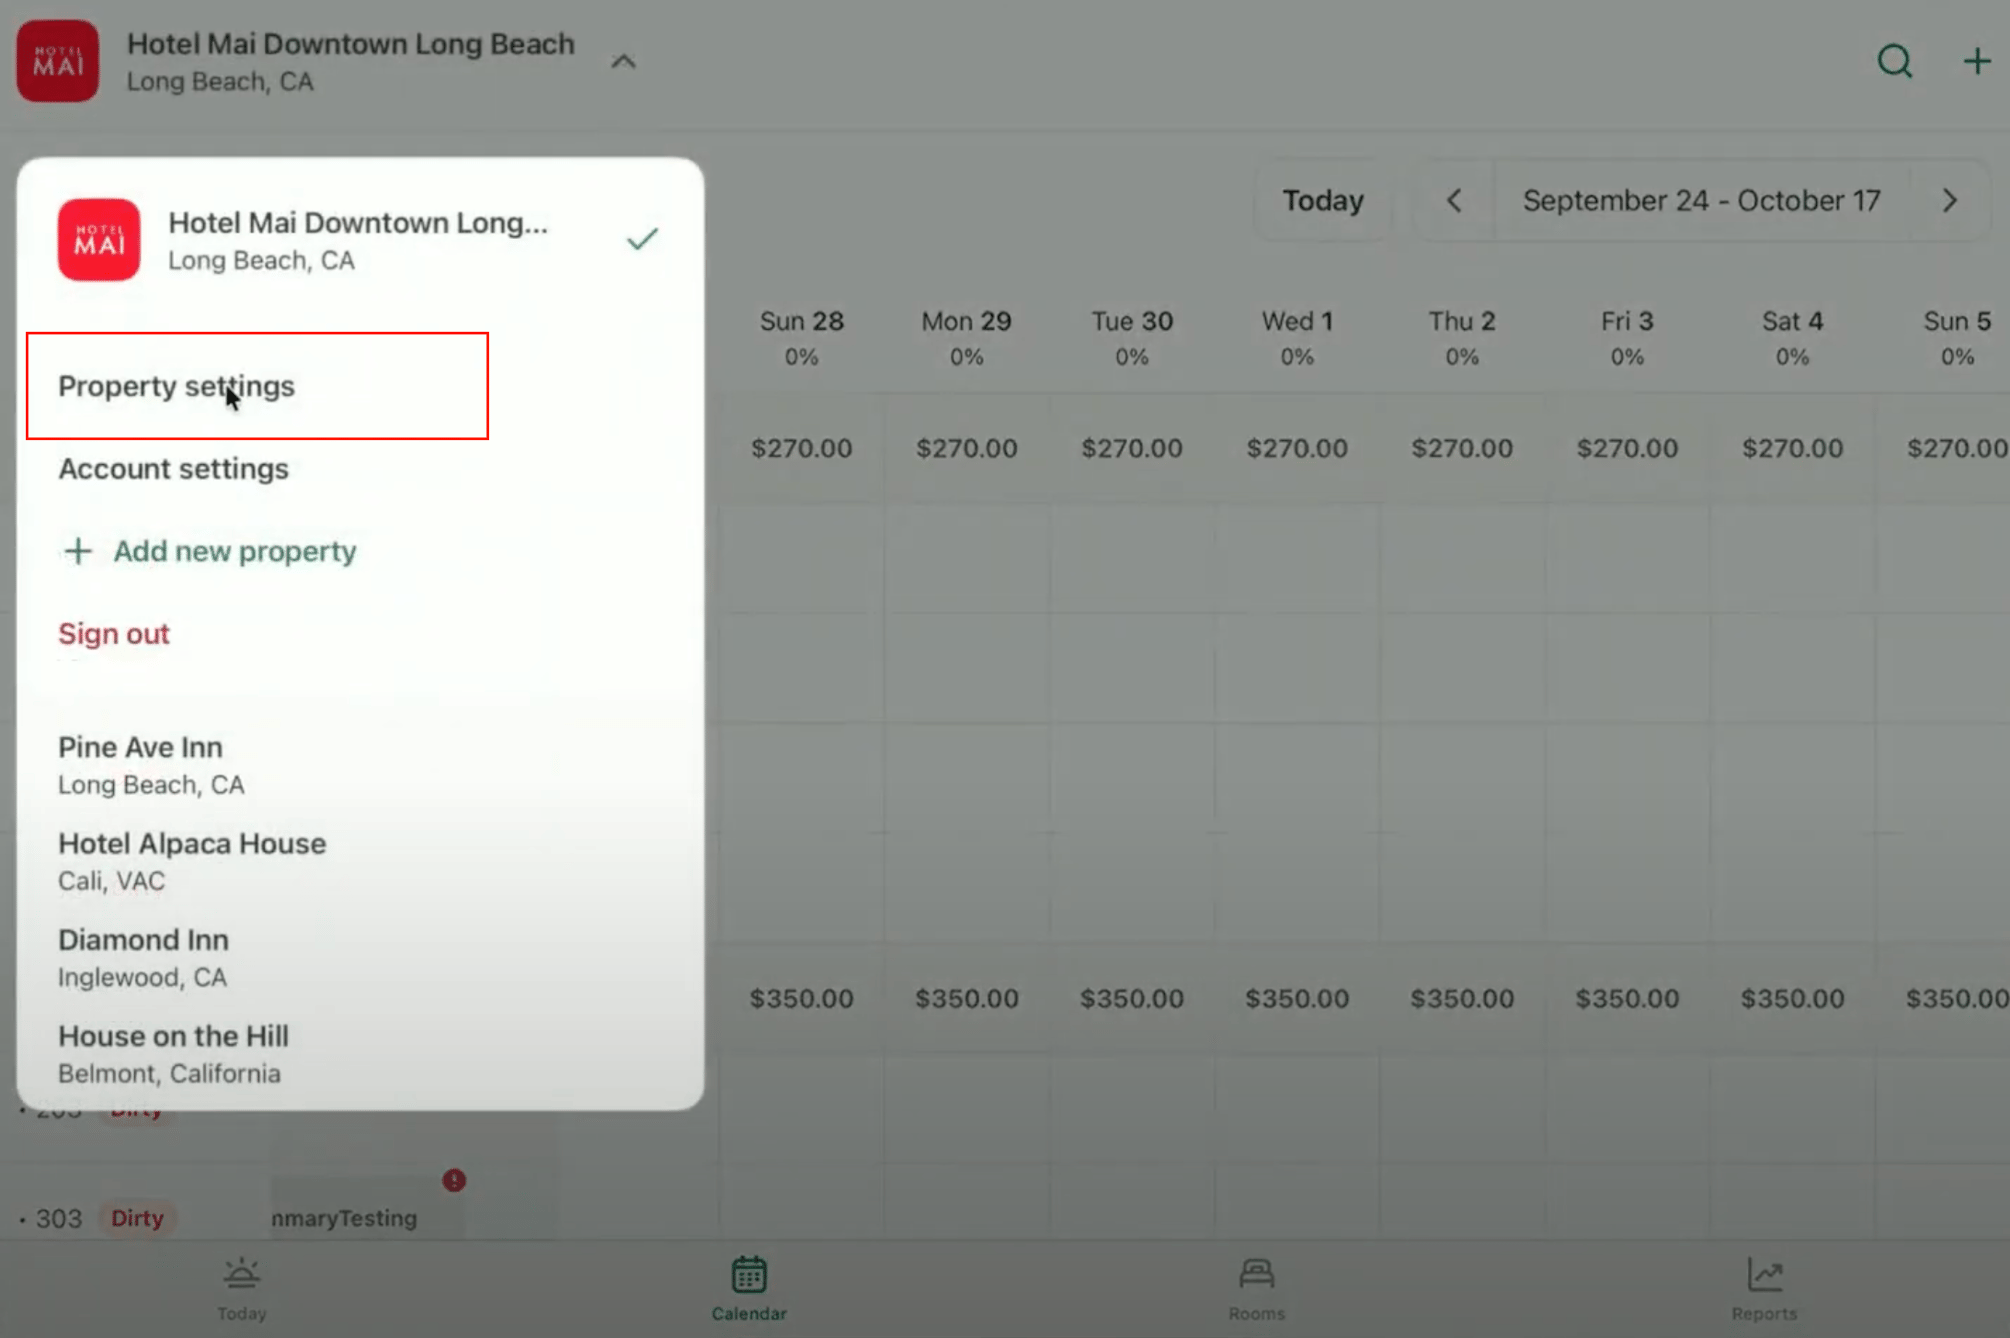Screen dimensions: 2010x1338
Task: Click the Today button
Action: pyautogui.click(x=1322, y=201)
